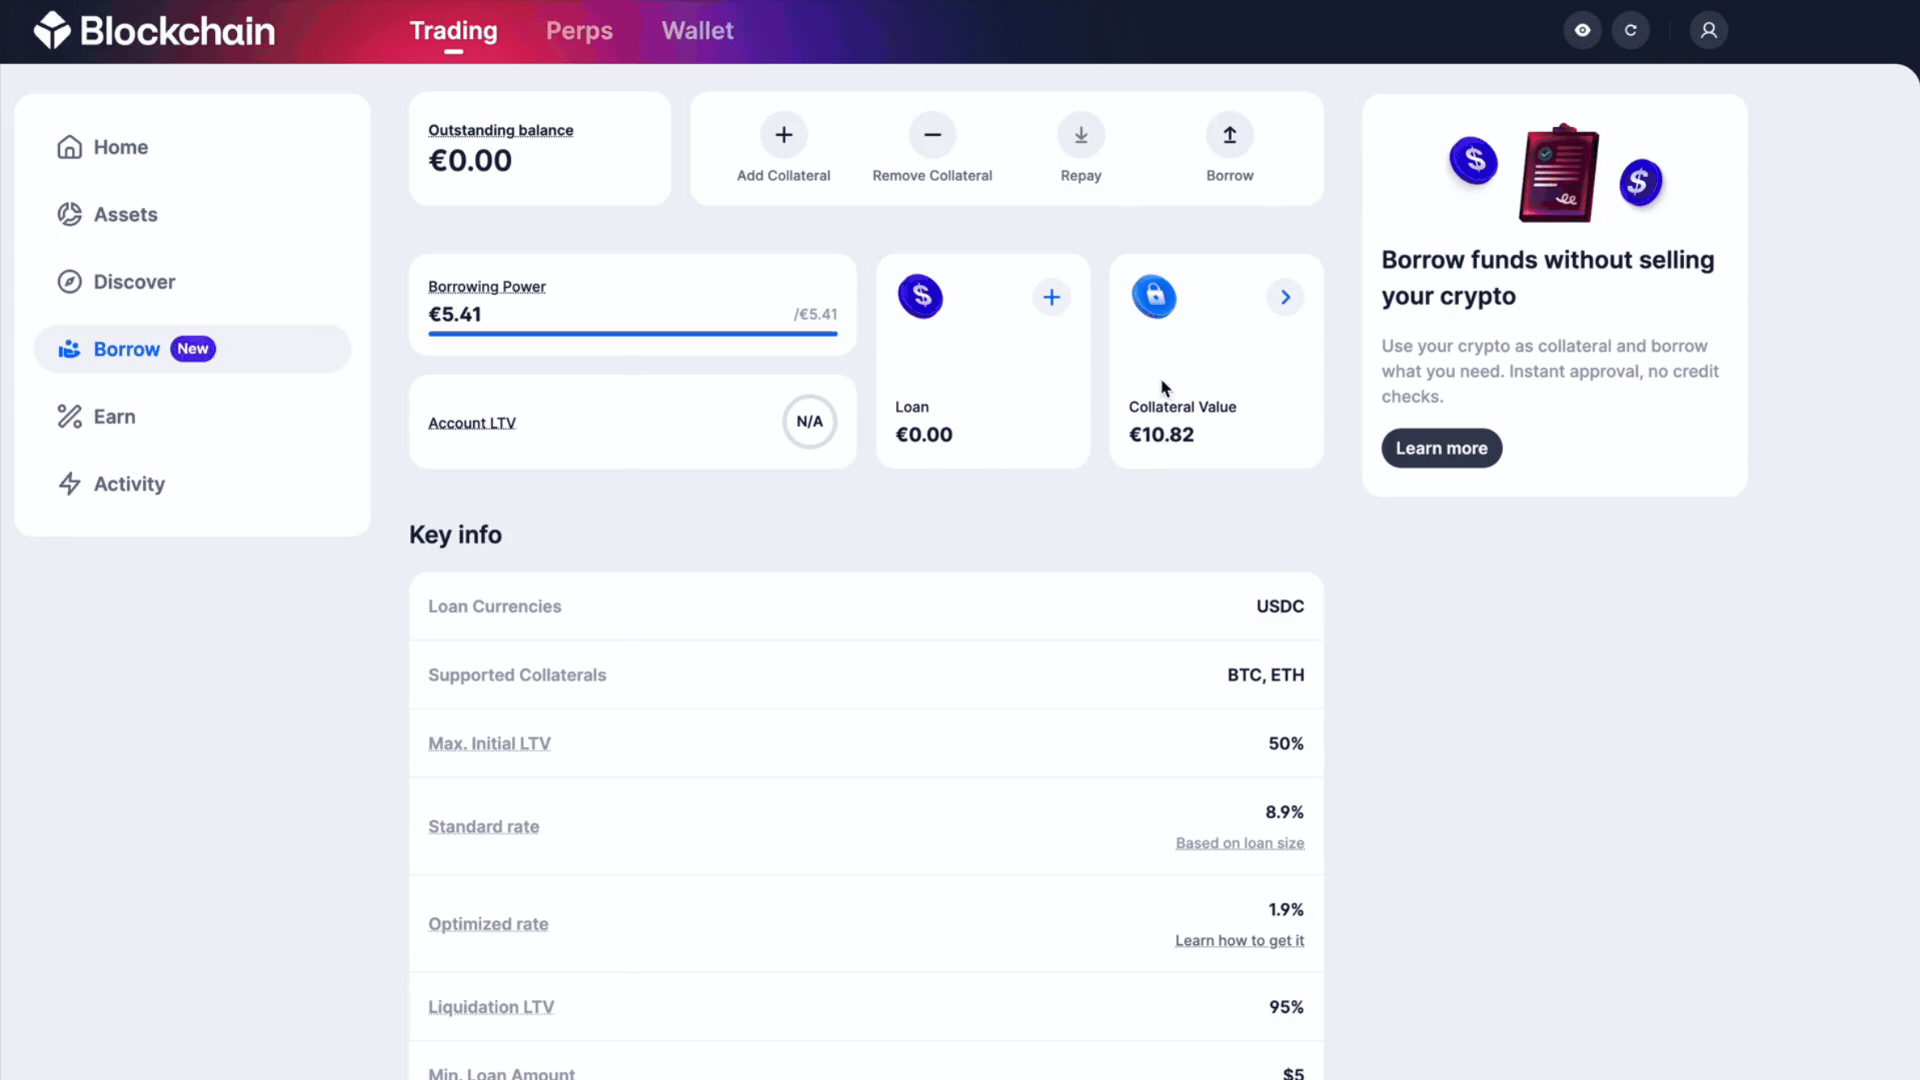
Task: Open the 'Learn how to get it' link
Action: tap(1239, 941)
